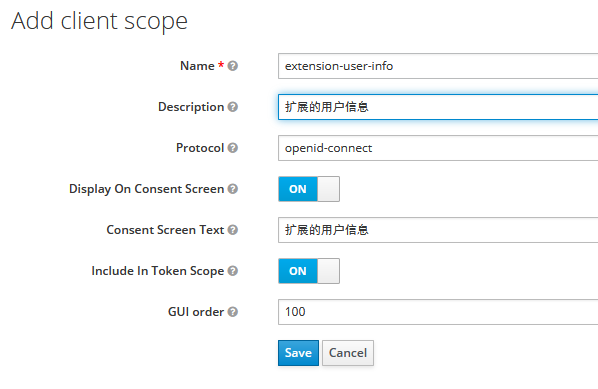Toggle Display On Consent Screen switch off

coord(309,189)
